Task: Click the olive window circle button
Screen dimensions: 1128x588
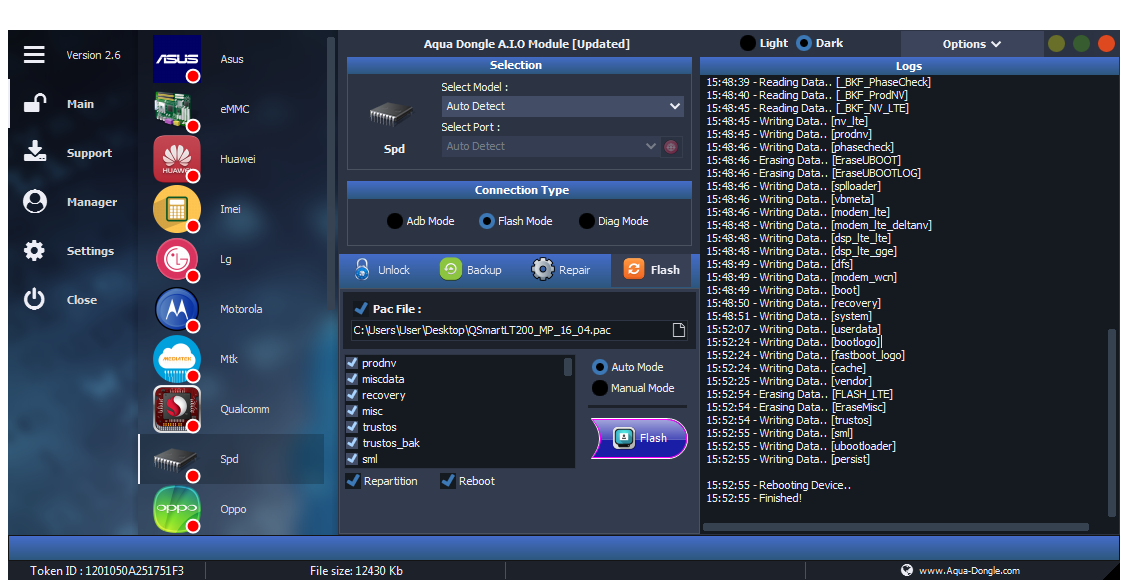Action: tap(1056, 44)
